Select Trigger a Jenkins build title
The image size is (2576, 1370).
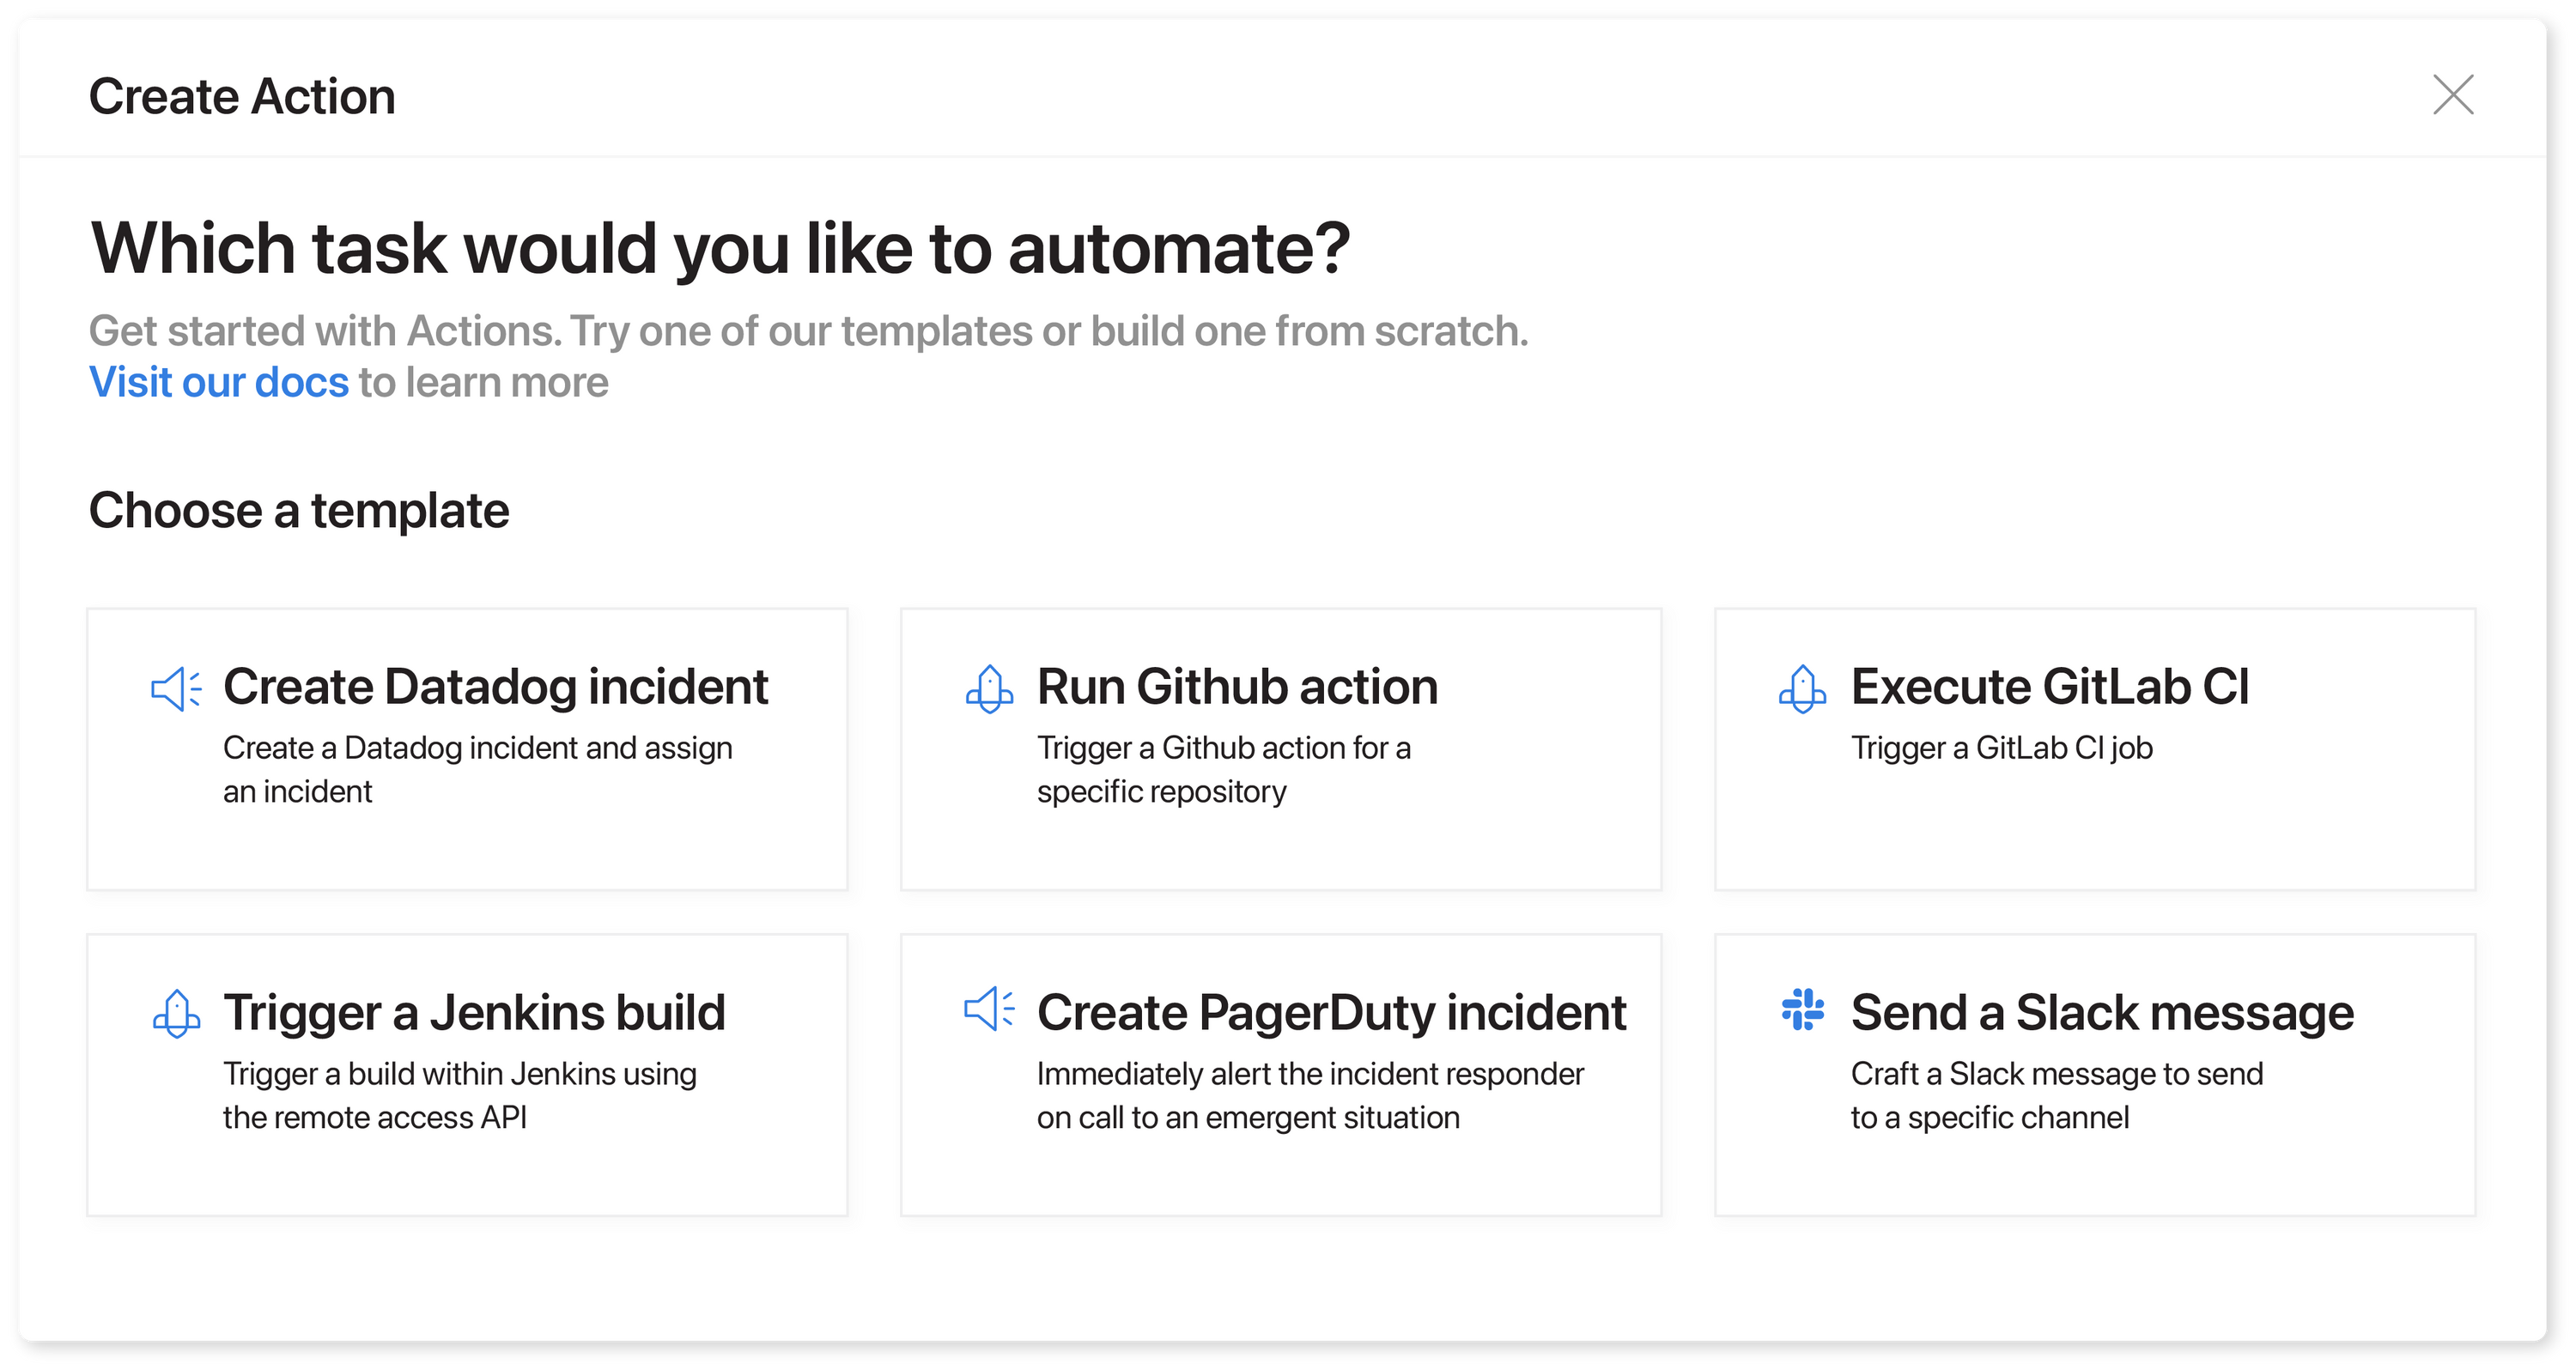tap(474, 1012)
